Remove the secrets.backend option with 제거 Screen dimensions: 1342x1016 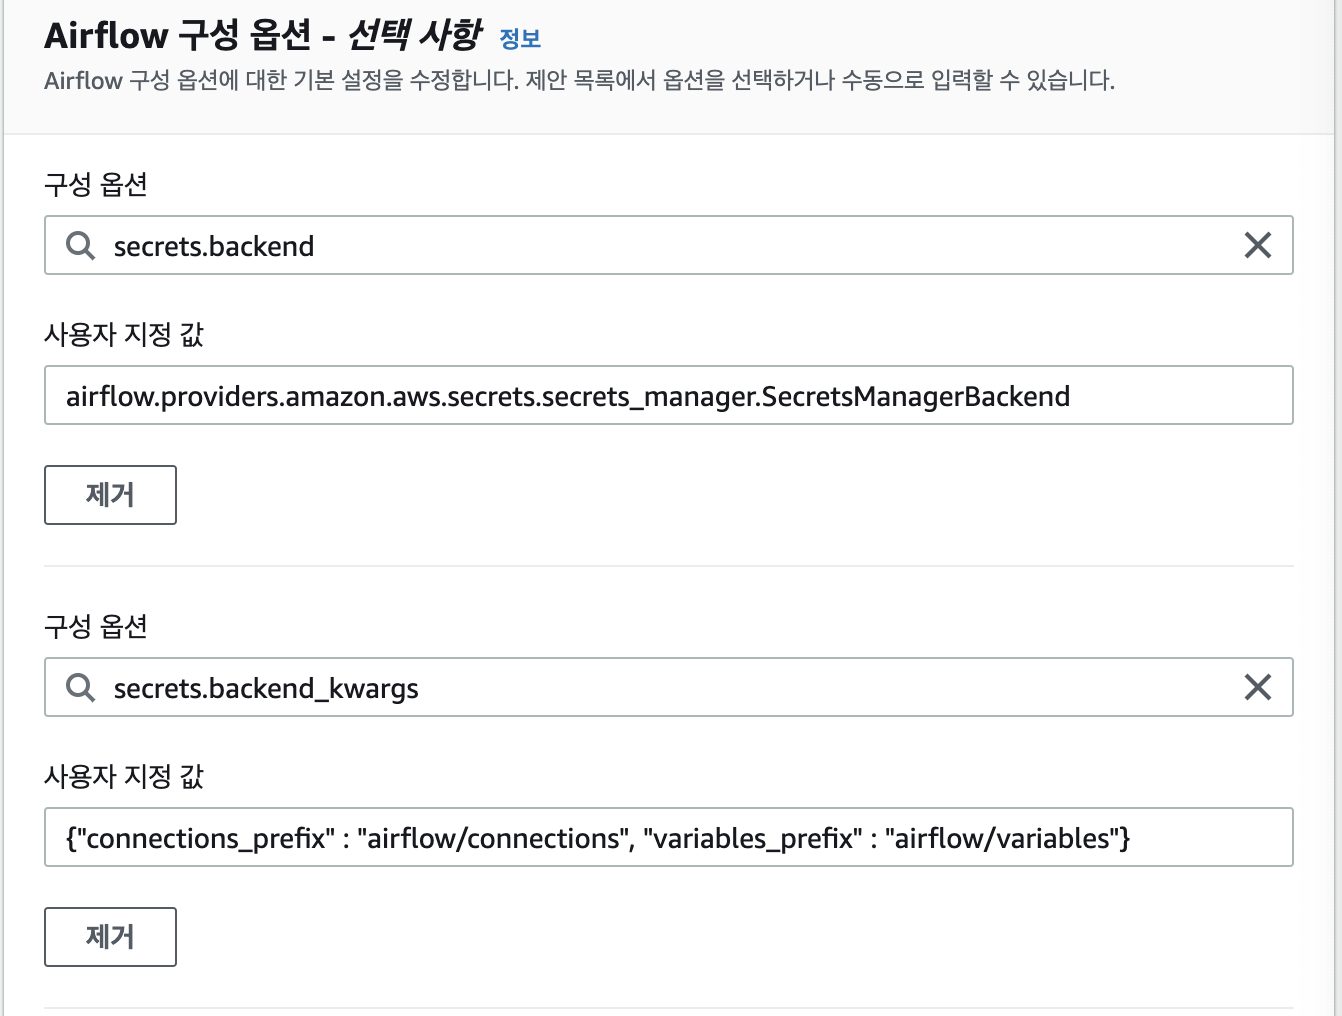click(110, 495)
